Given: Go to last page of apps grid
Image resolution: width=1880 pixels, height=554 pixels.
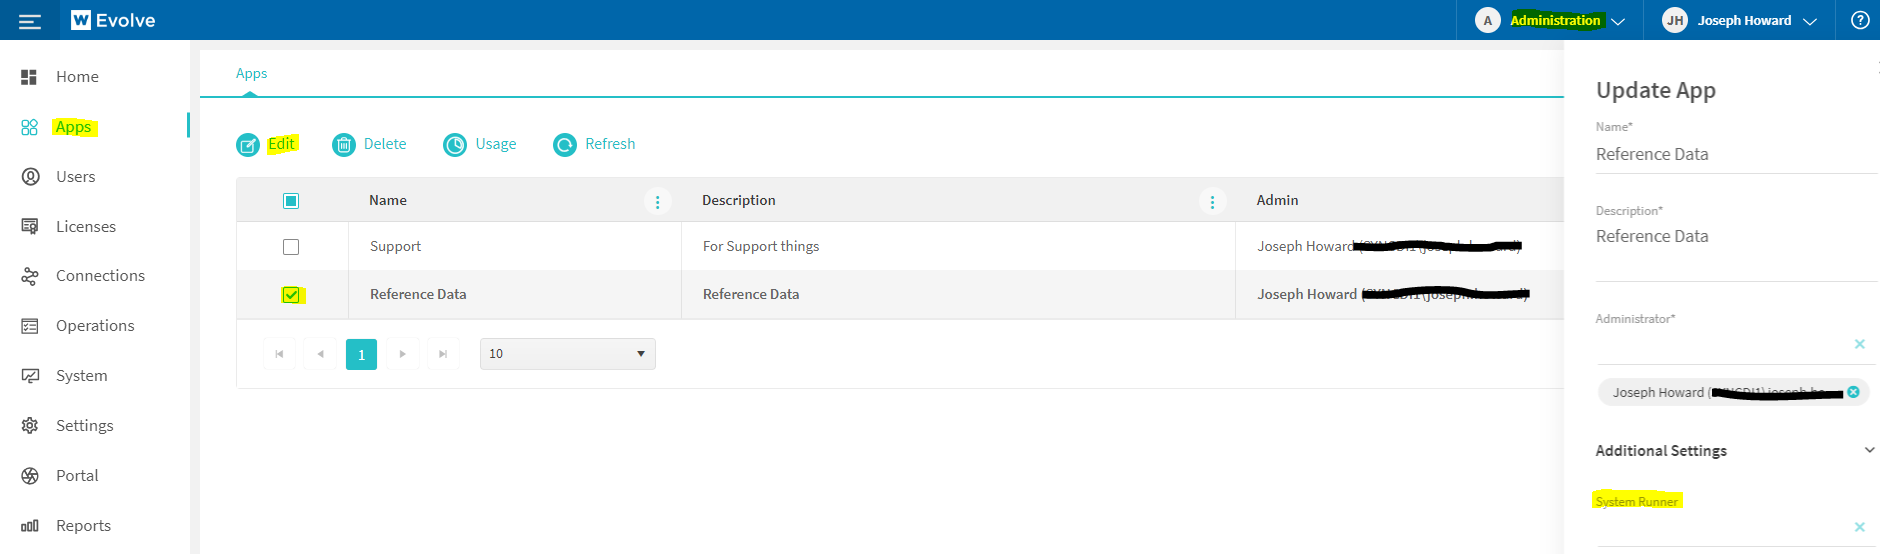Looking at the screenshot, I should [x=443, y=354].
